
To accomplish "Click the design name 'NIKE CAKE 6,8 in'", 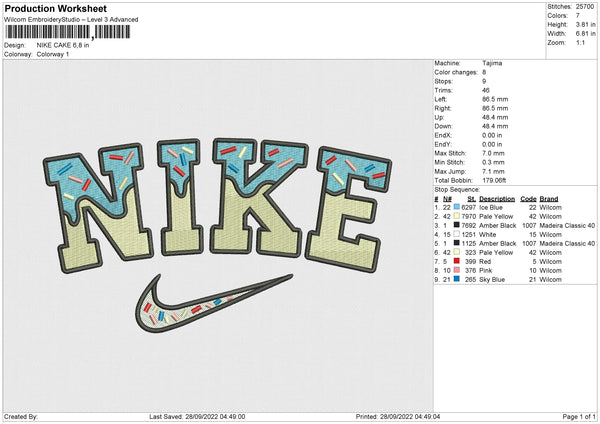I will pyautogui.click(x=63, y=45).
